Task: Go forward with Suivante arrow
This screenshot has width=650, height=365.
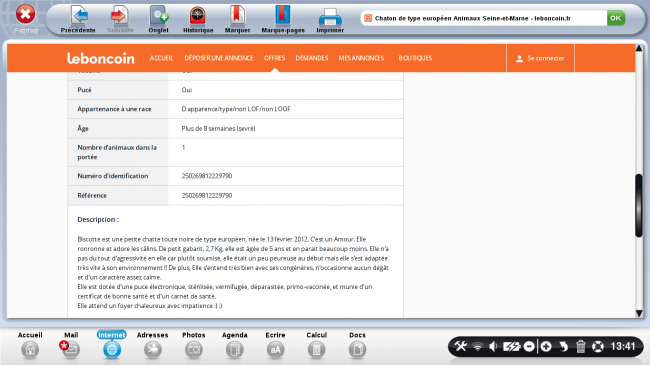Action: click(120, 19)
